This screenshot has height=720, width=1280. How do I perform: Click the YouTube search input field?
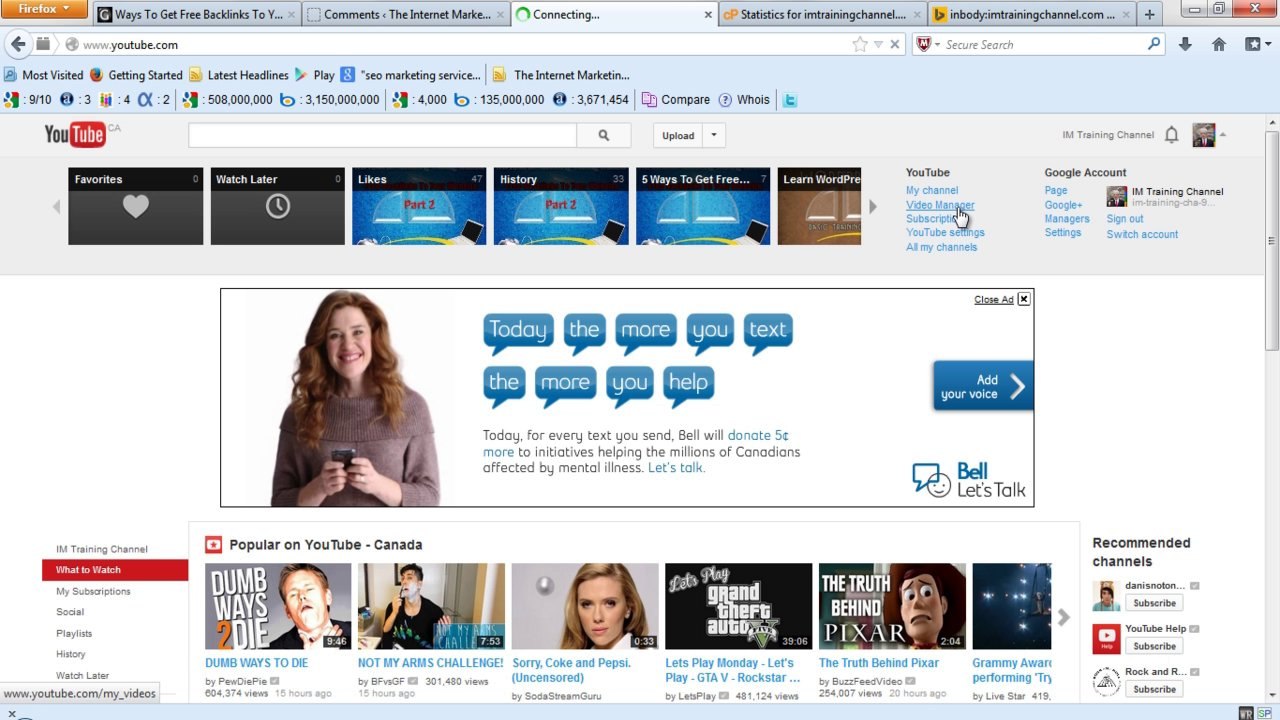382,135
